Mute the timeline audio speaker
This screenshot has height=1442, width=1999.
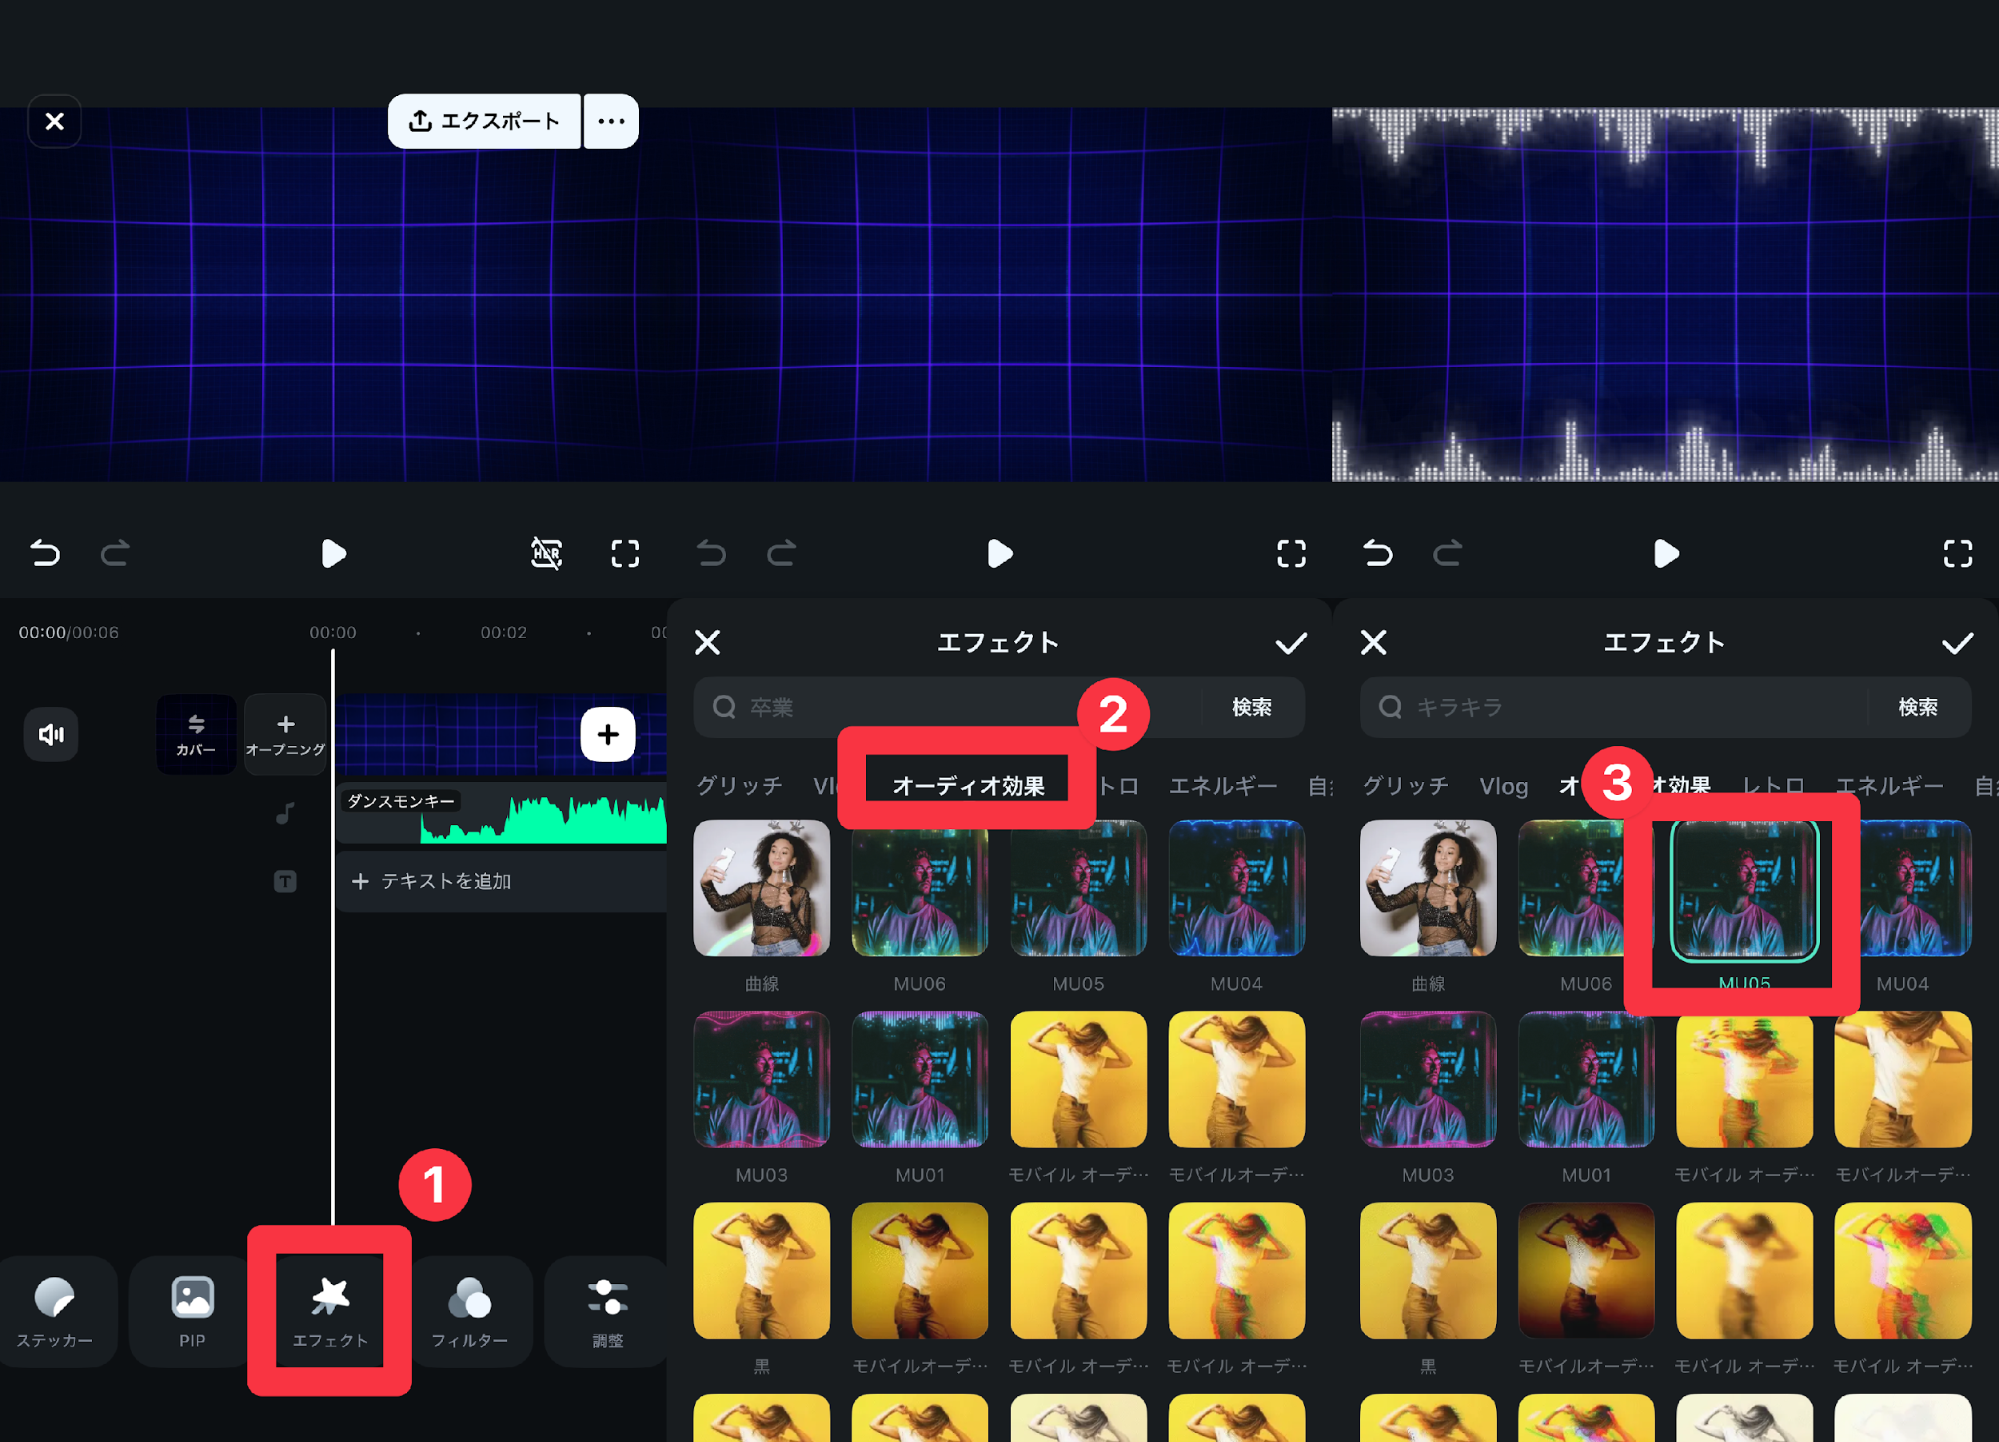pyautogui.click(x=51, y=734)
